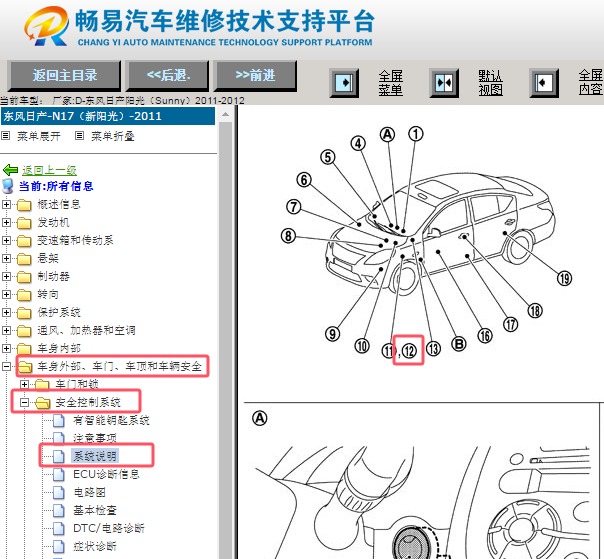Select the 东风日产-N17（新阳光）-2011 header
The height and width of the screenshot is (559, 604).
(x=108, y=116)
